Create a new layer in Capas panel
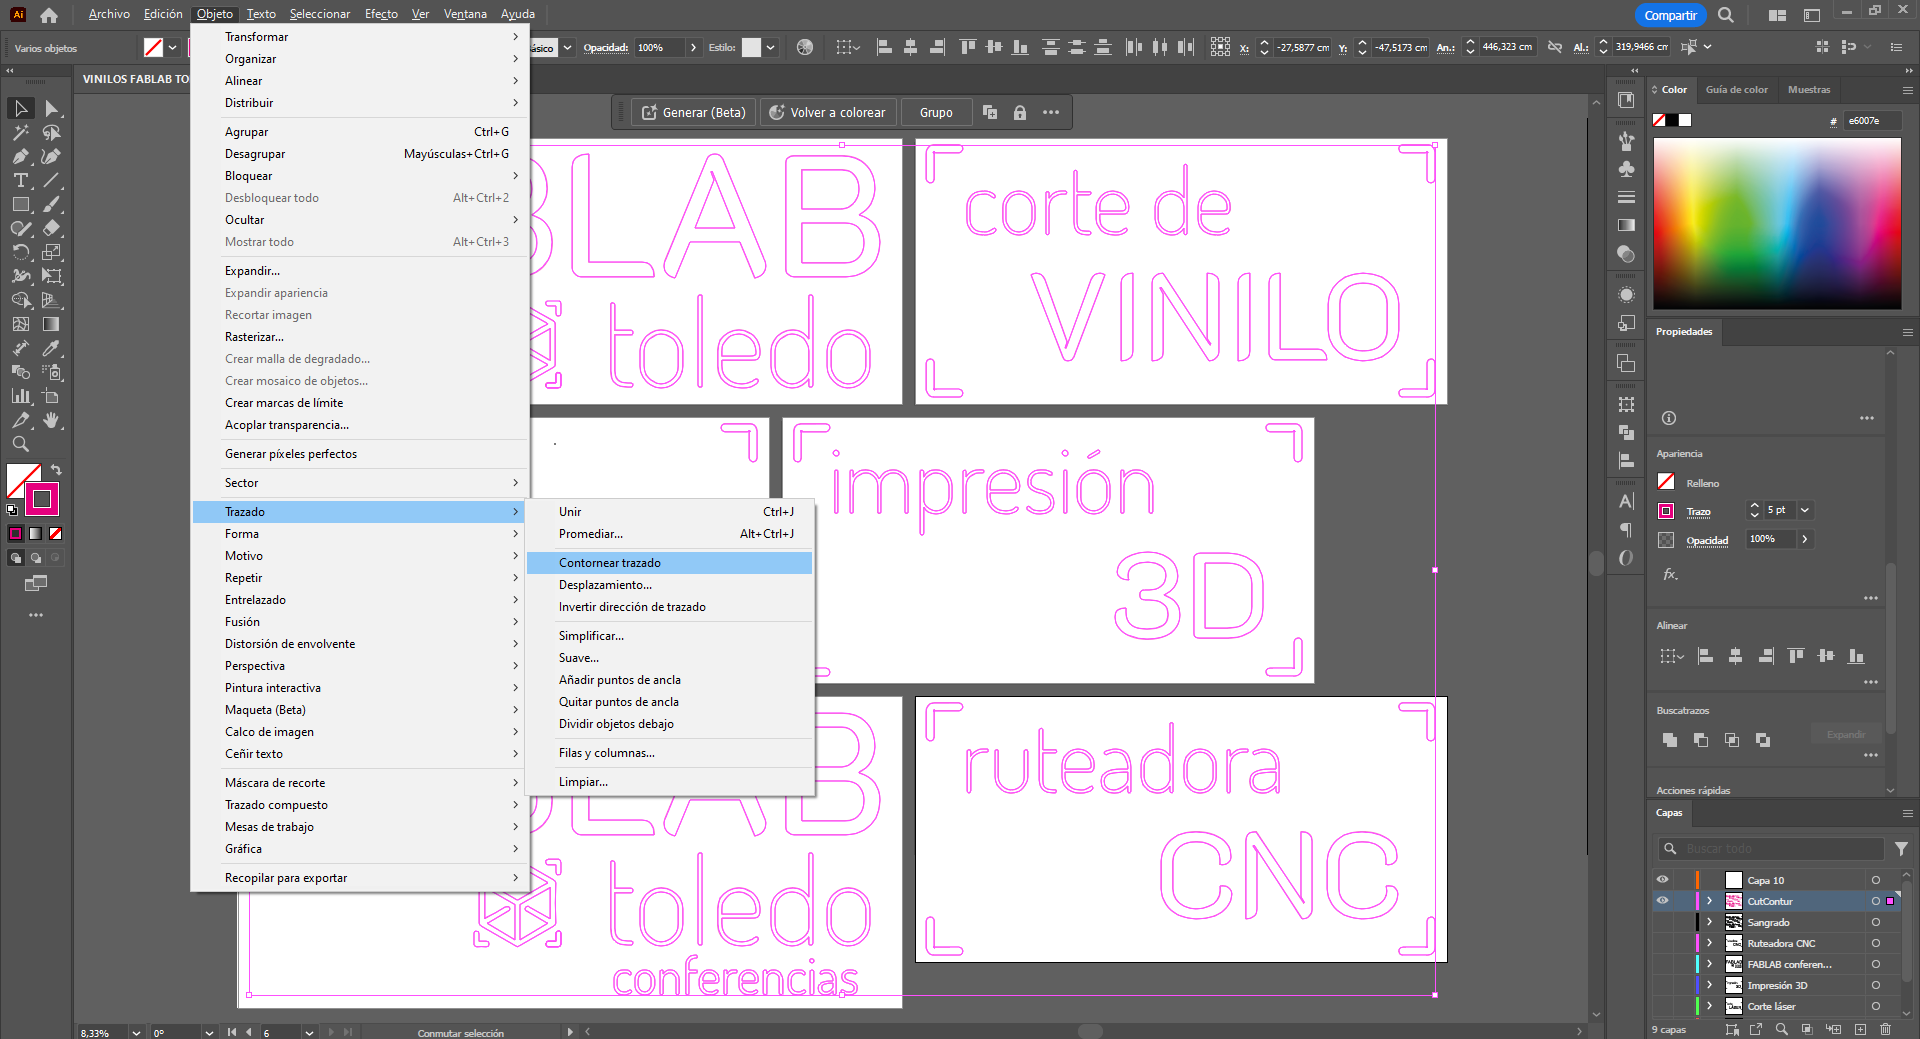The width and height of the screenshot is (1920, 1039). 1860,1029
